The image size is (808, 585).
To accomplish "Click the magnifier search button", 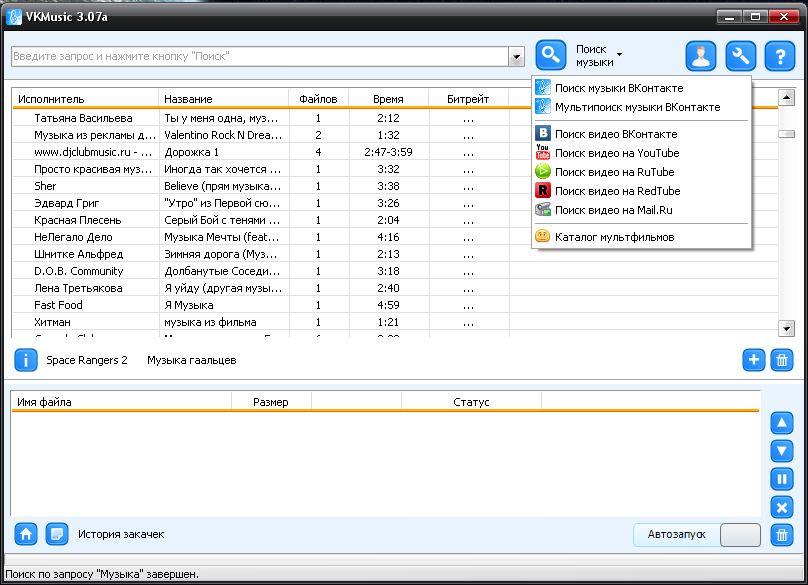I will [550, 55].
